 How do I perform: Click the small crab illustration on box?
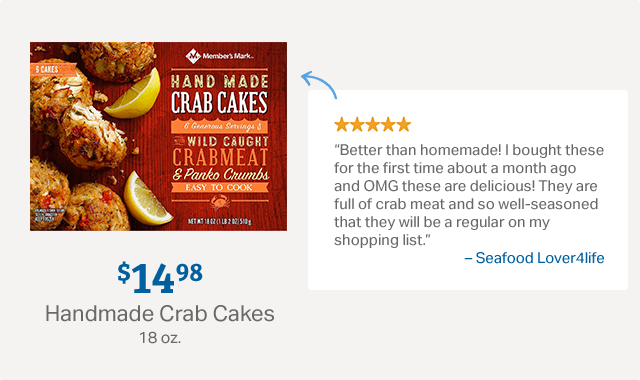[220, 202]
